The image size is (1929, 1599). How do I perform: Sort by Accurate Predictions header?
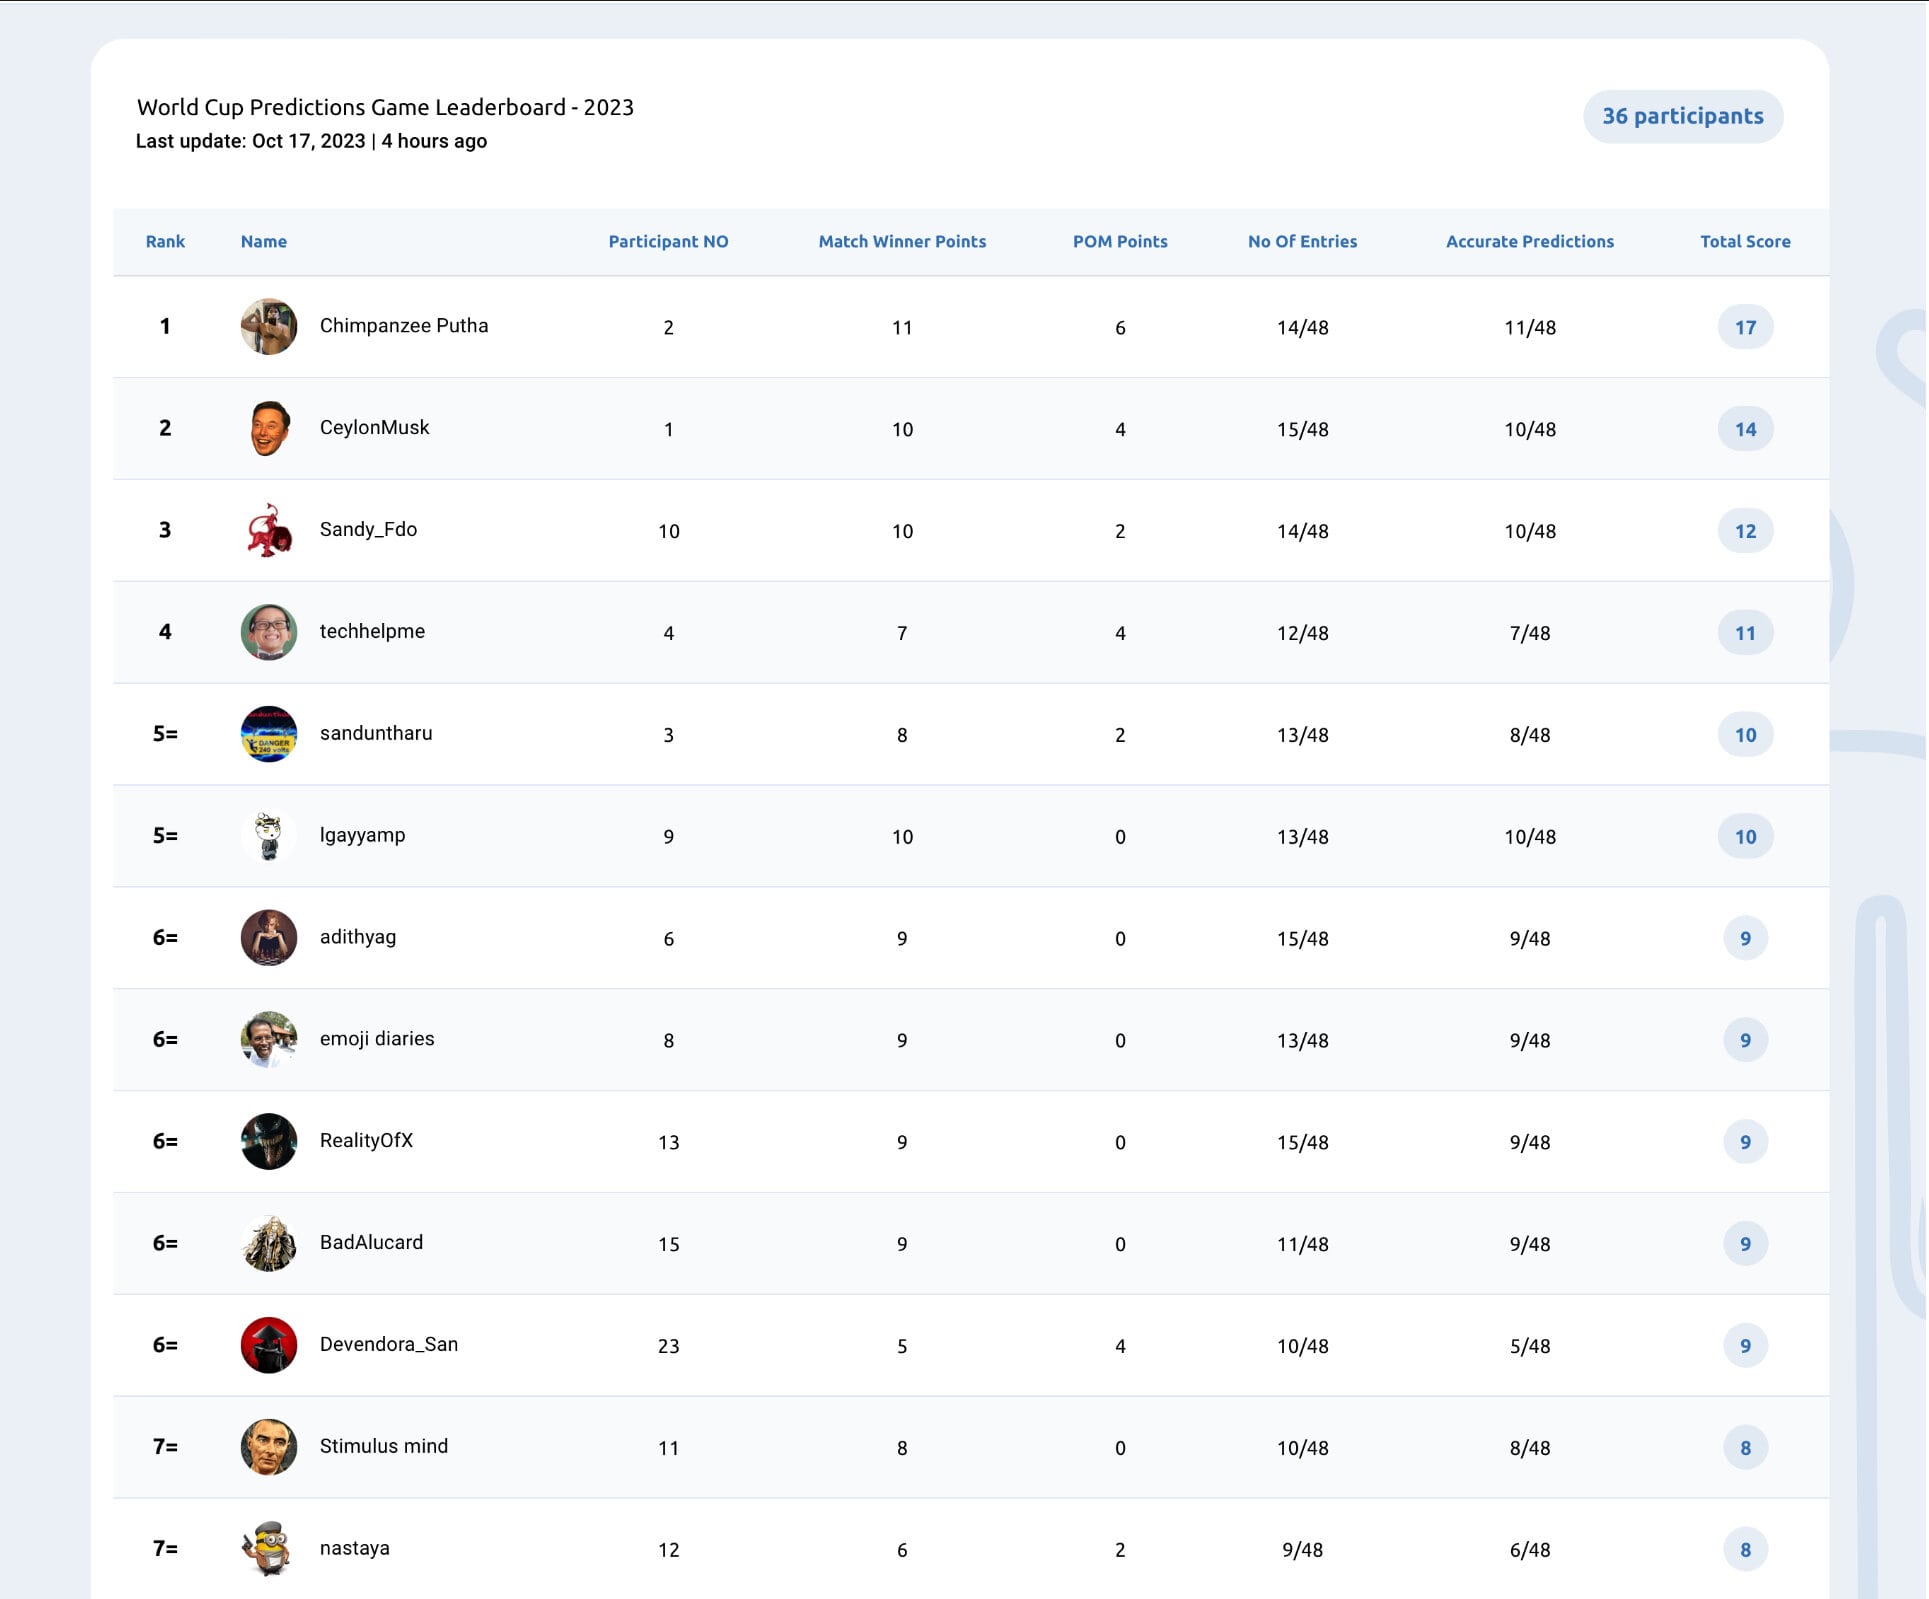point(1529,241)
